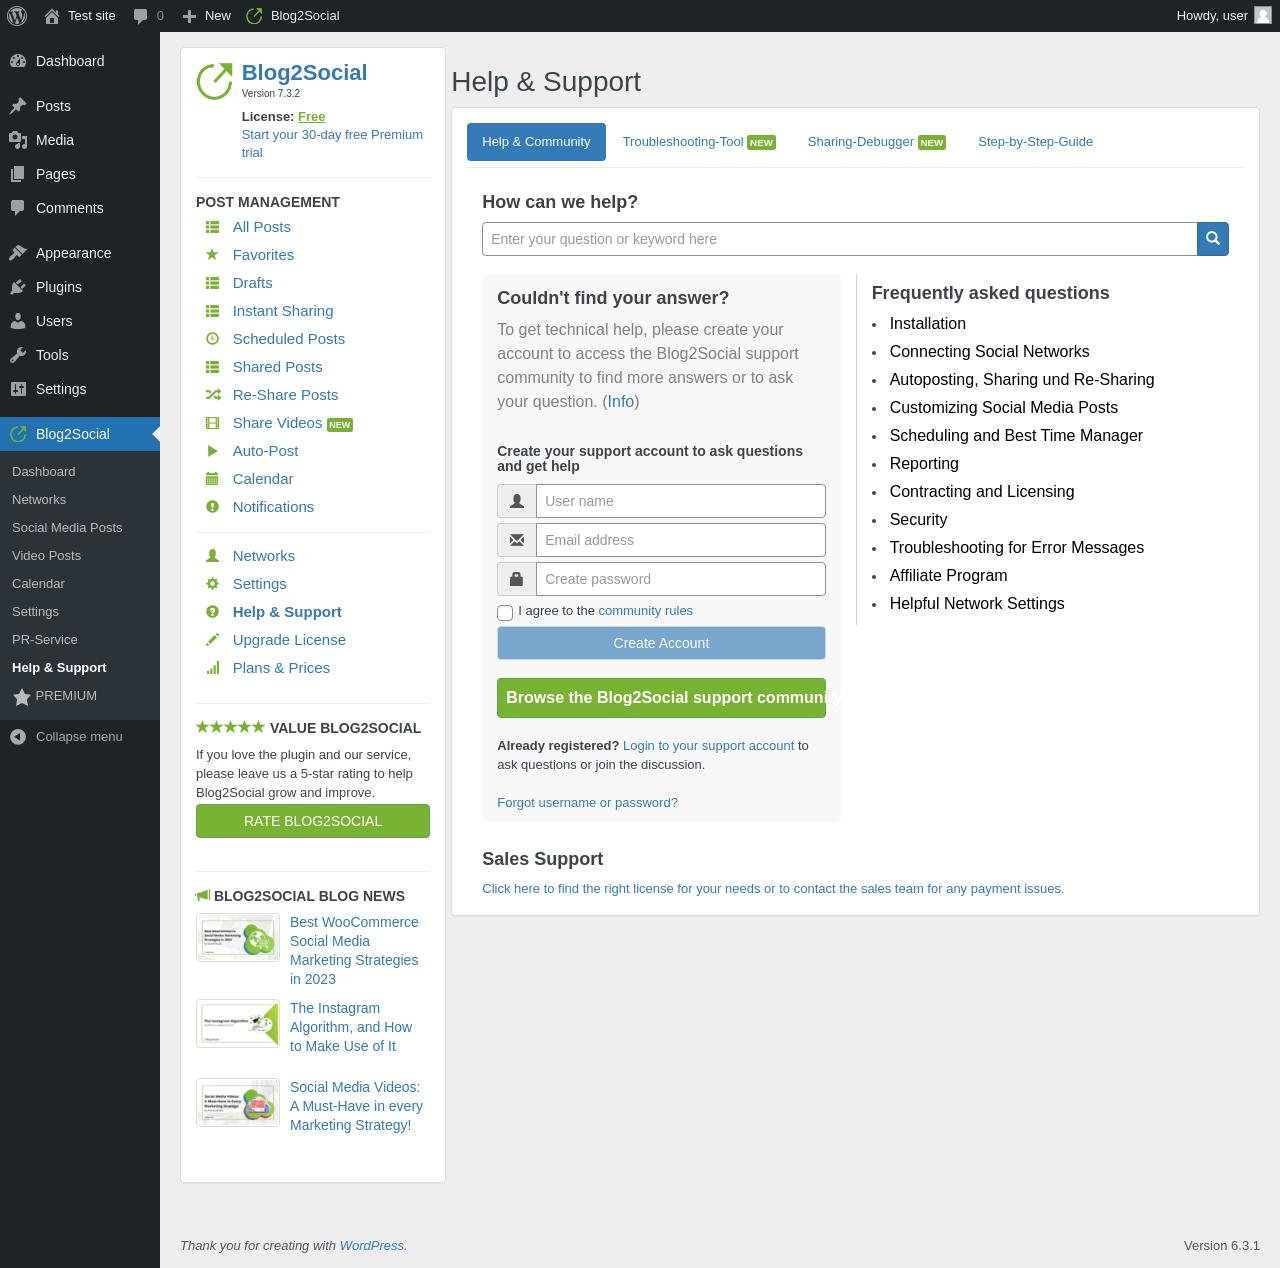Open the Video Posts submenu item
Image resolution: width=1280 pixels, height=1268 pixels.
tap(46, 556)
